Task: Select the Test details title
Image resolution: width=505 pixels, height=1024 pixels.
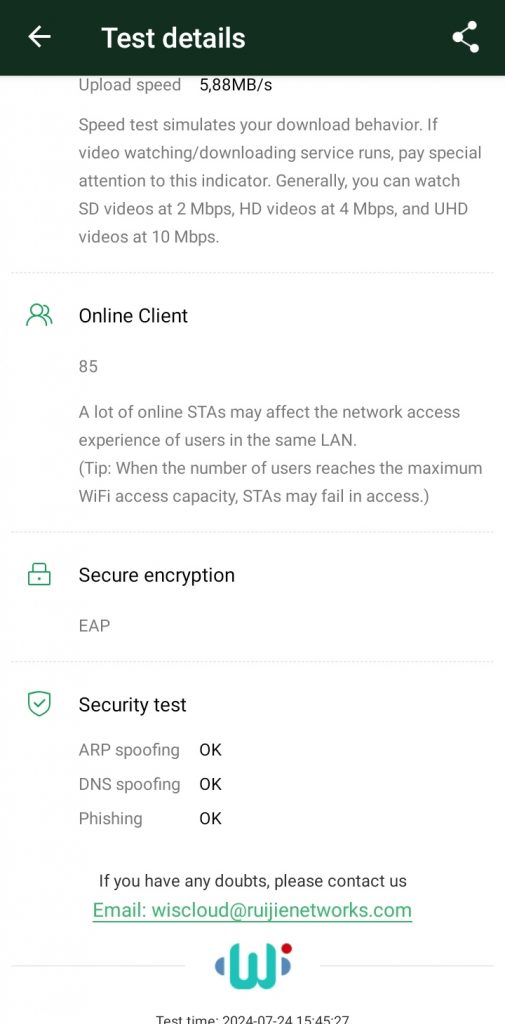Action: coord(173,38)
